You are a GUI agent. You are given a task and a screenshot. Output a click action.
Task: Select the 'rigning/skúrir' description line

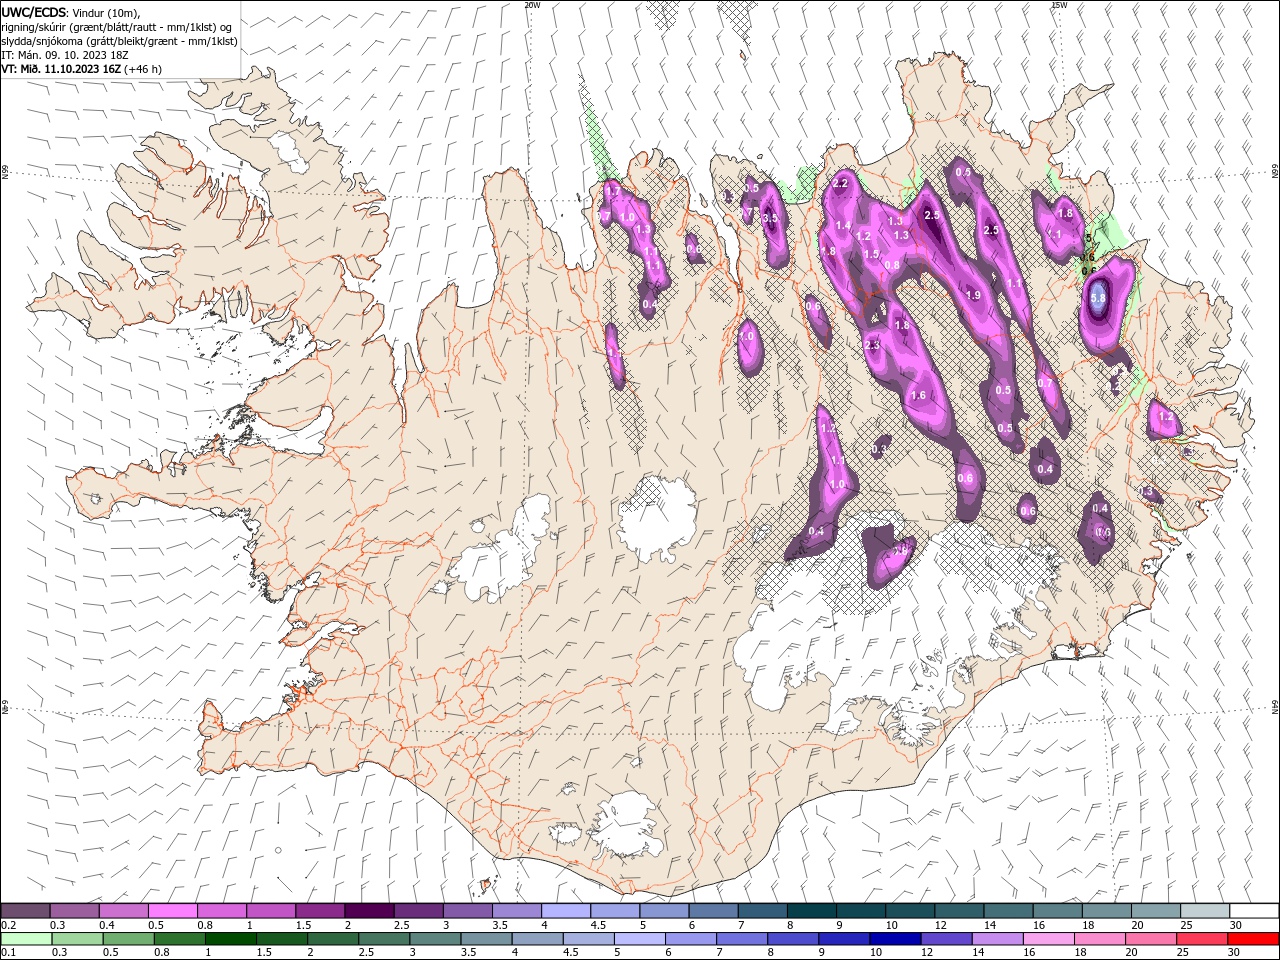pyautogui.click(x=118, y=27)
